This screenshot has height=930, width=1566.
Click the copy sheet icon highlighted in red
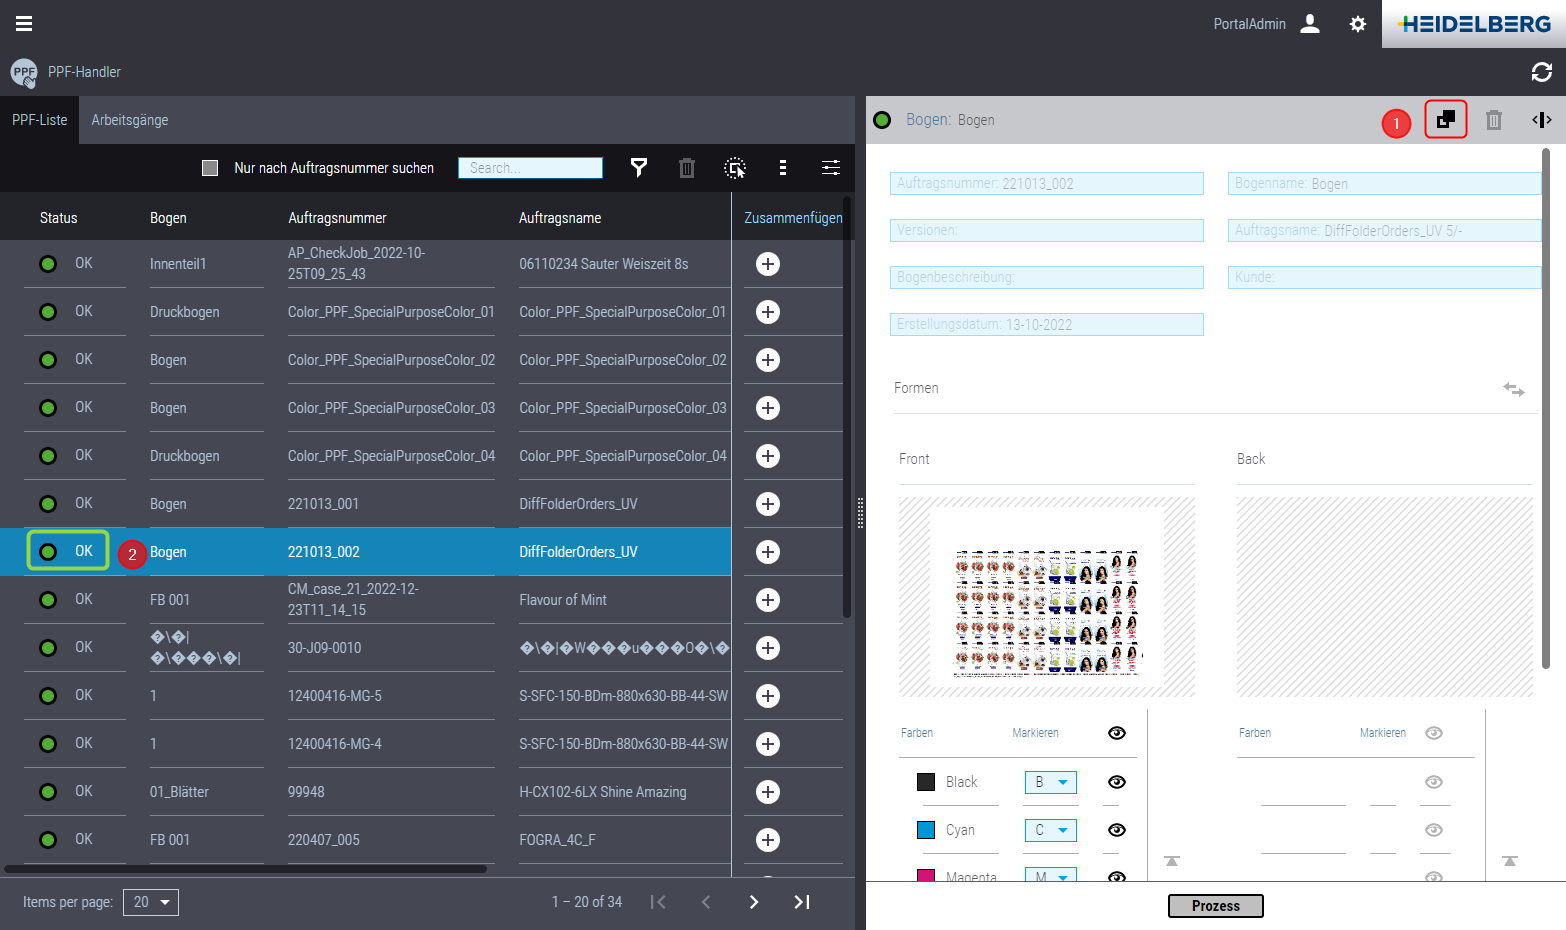click(1445, 120)
